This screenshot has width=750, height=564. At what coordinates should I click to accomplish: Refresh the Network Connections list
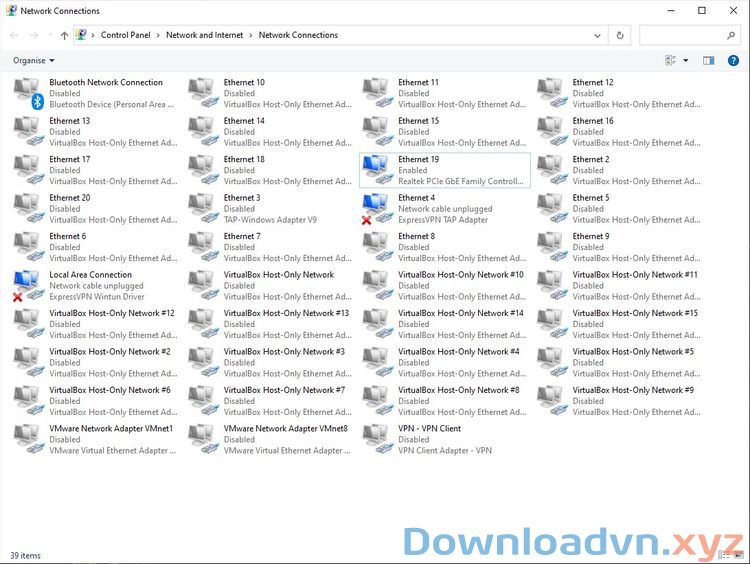(620, 35)
